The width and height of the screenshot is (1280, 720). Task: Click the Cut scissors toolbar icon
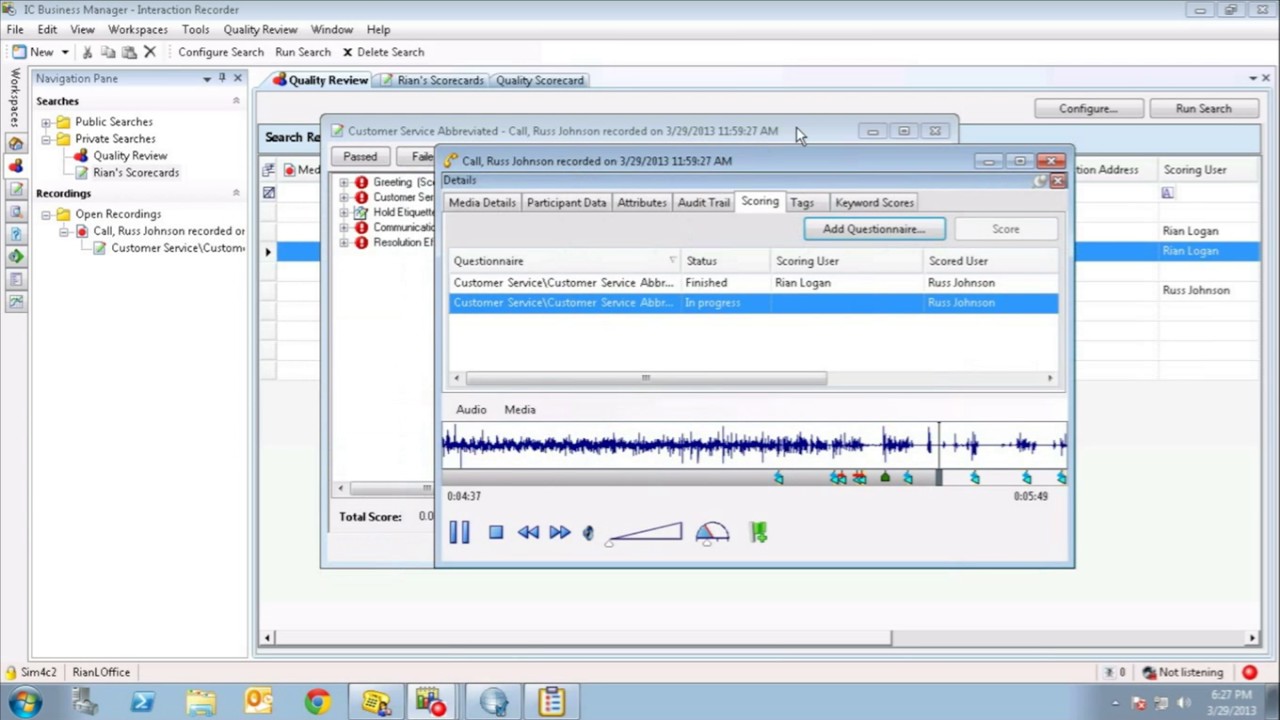(87, 52)
